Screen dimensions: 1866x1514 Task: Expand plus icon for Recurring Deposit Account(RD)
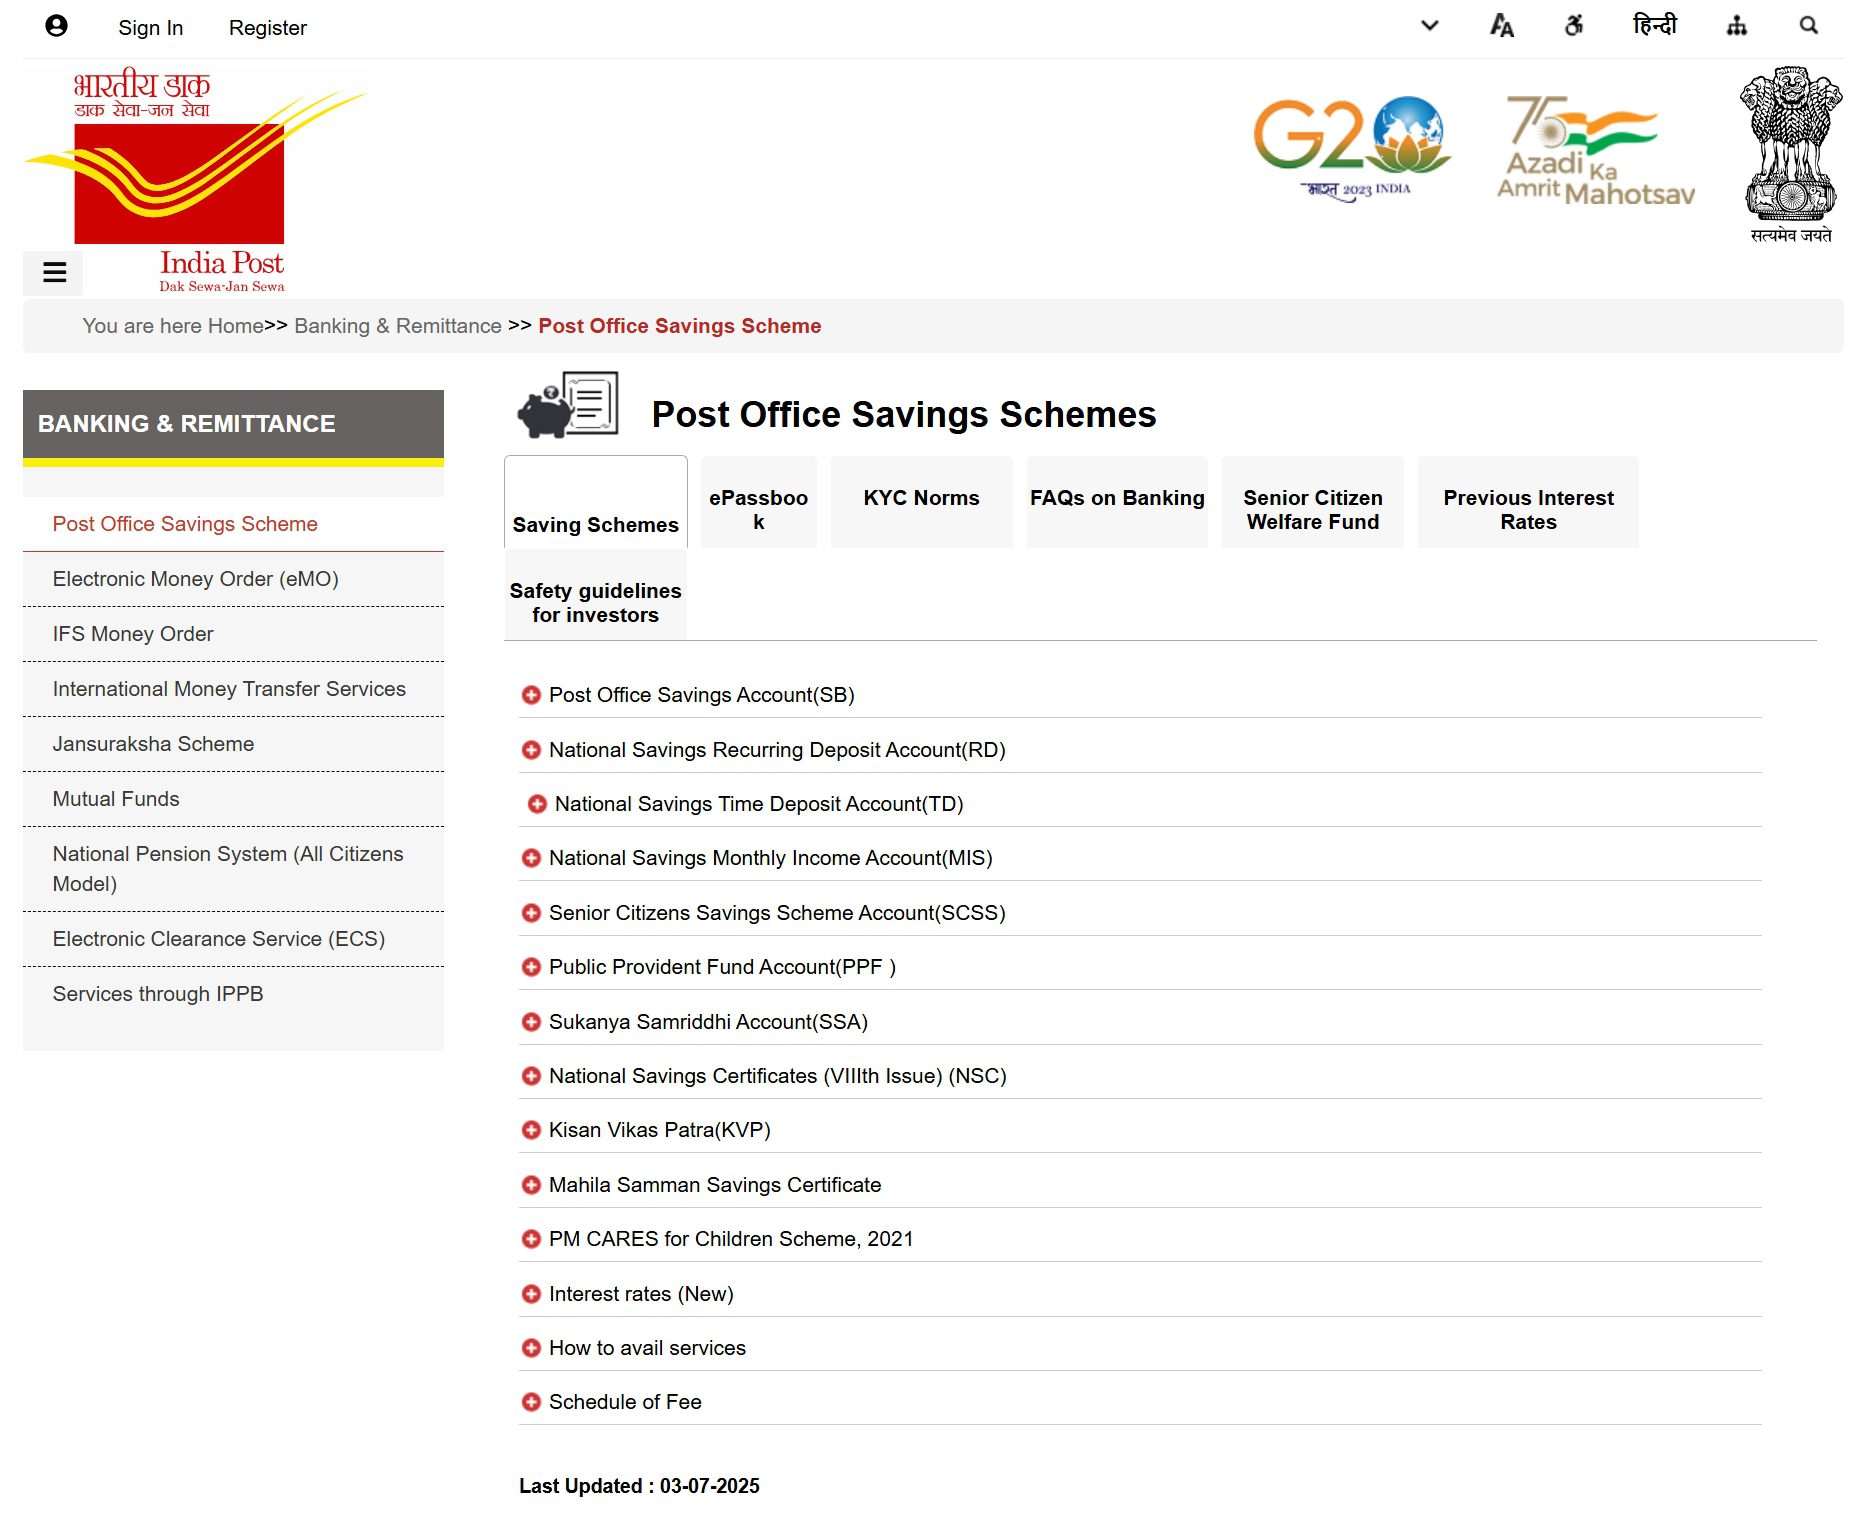coord(531,750)
